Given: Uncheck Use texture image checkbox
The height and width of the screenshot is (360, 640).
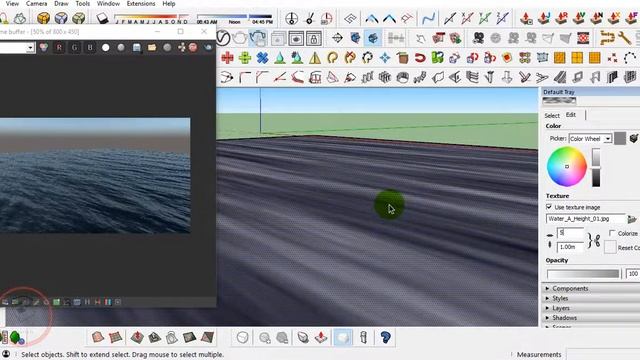Looking at the screenshot, I should pos(549,207).
